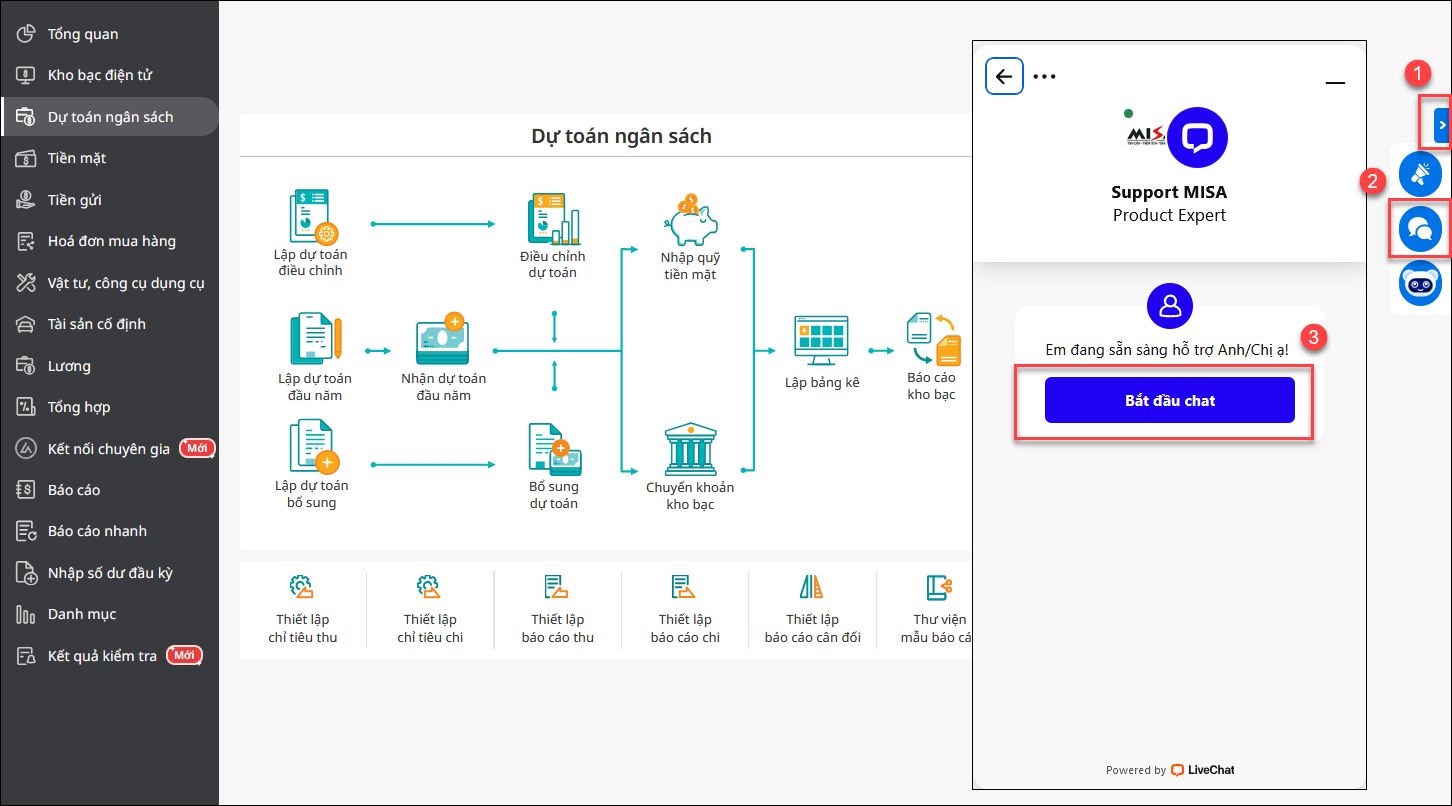The image size is (1452, 806).
Task: Click robot assistant icon
Action: (x=1420, y=285)
